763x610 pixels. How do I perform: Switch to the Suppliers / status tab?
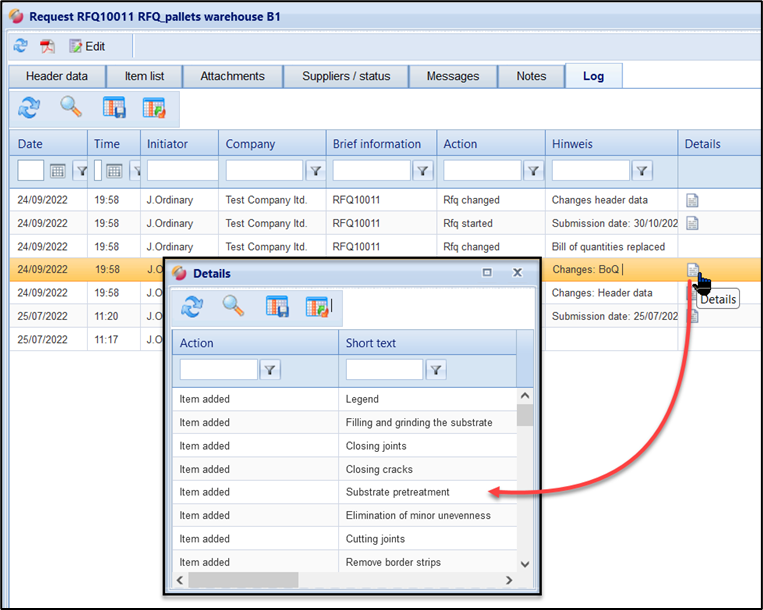(346, 76)
